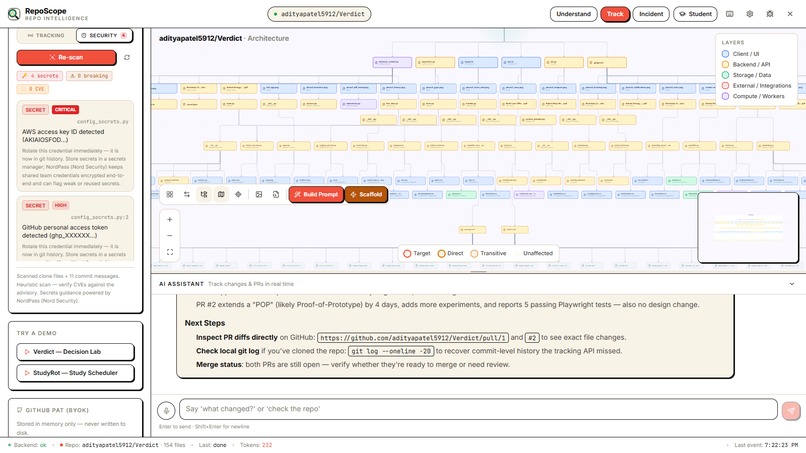Open the bug debug icon
This screenshot has height=453, width=806.
(770, 14)
